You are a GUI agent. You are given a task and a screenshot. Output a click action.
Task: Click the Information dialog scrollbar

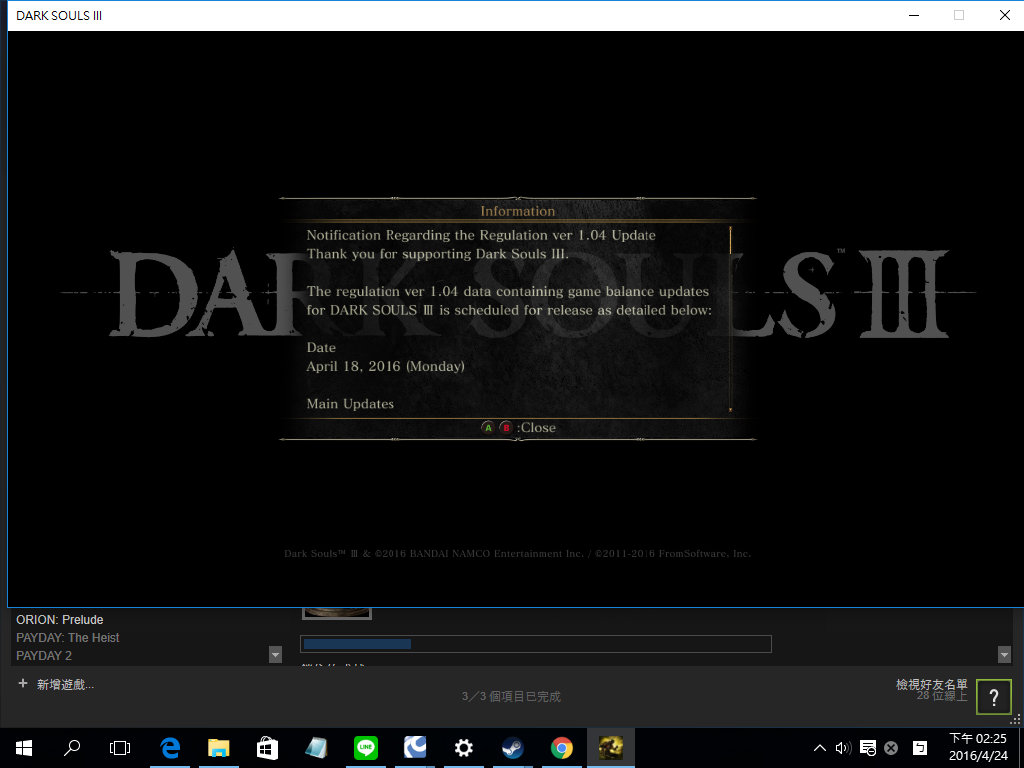(730, 319)
